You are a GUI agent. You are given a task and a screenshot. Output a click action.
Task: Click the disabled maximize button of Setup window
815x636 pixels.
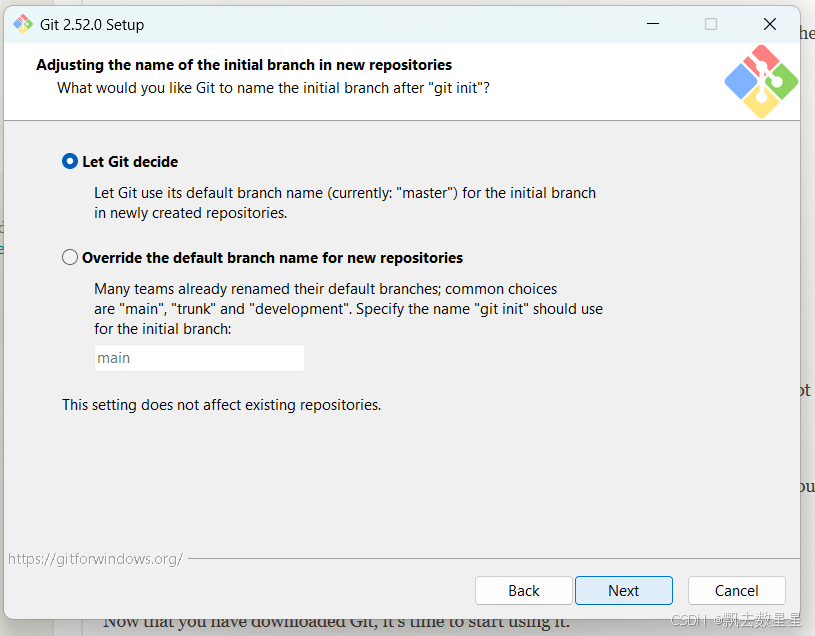tap(711, 24)
